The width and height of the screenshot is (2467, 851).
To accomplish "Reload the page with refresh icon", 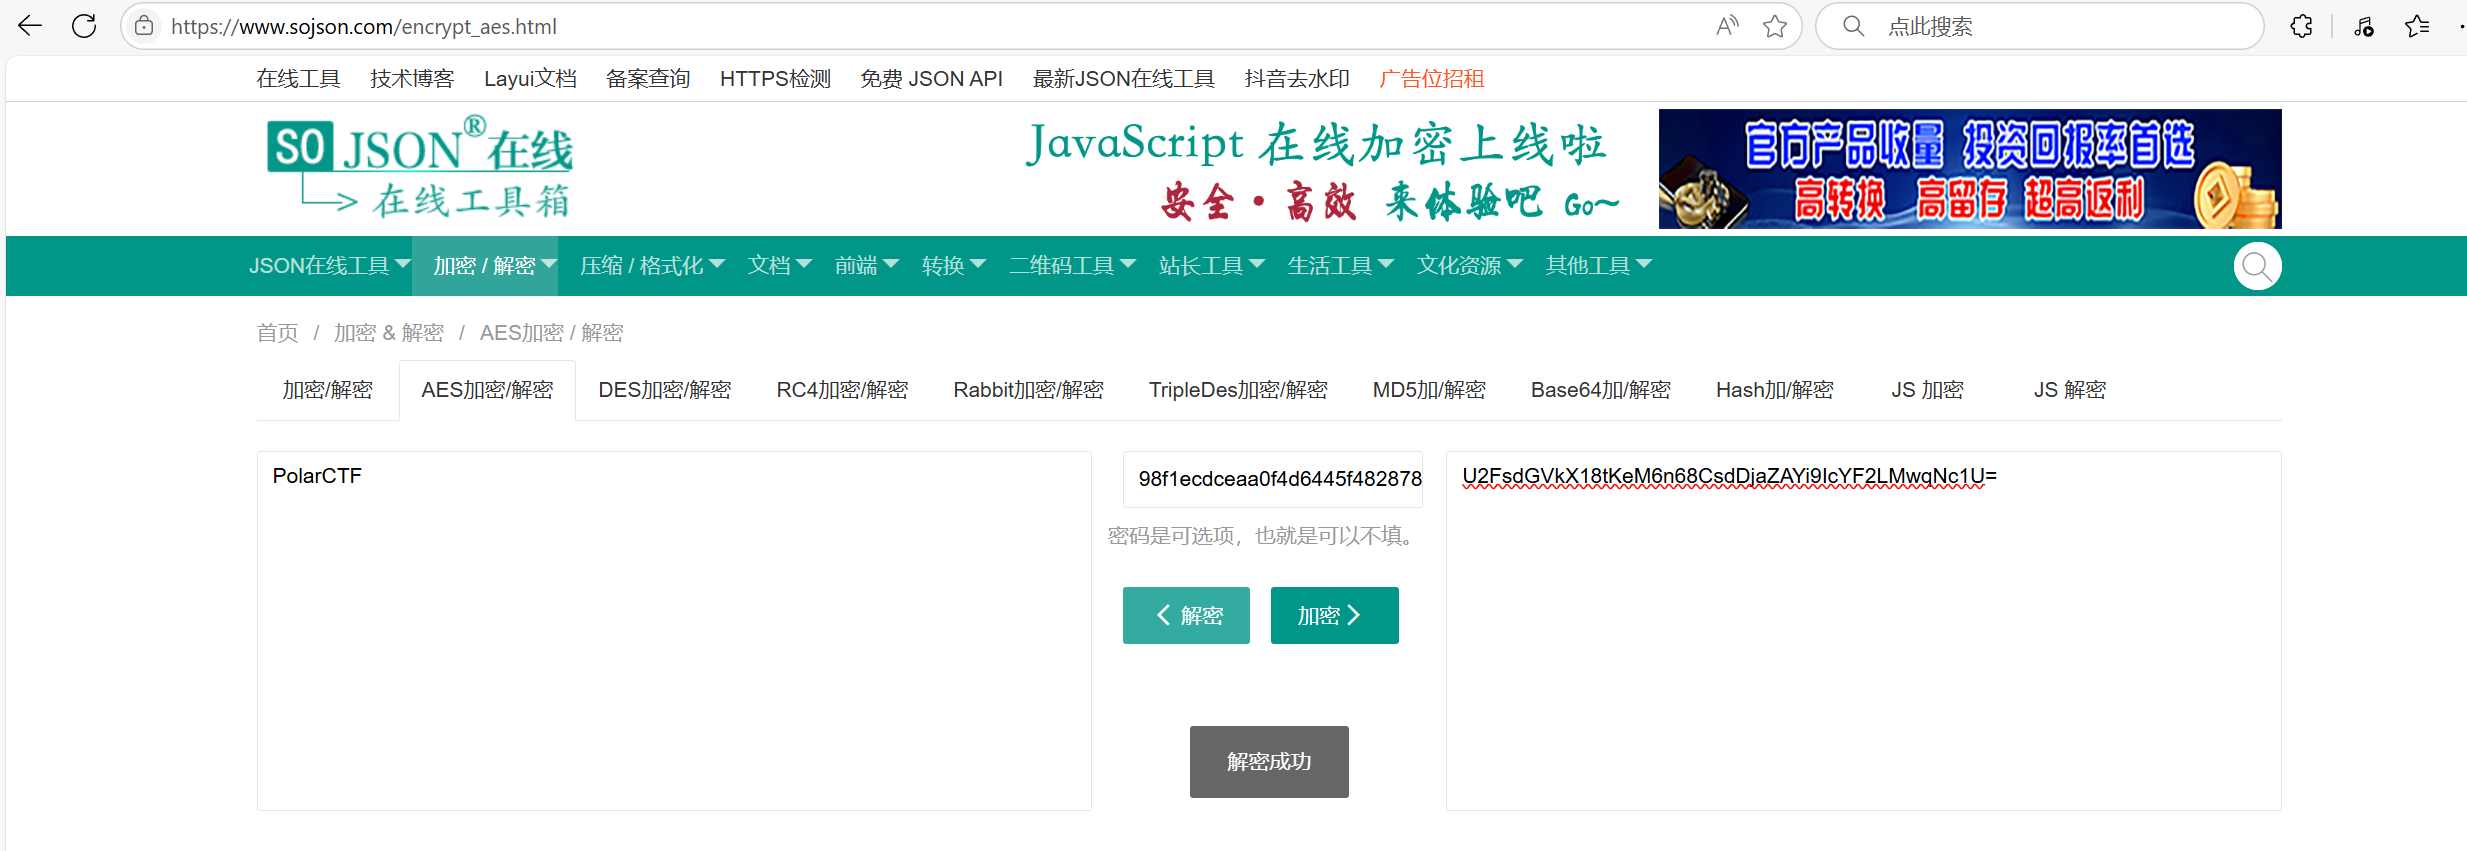I will [84, 26].
